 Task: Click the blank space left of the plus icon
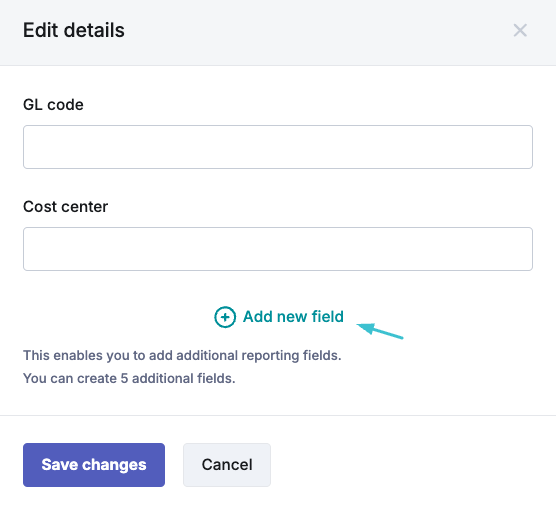tap(117, 317)
